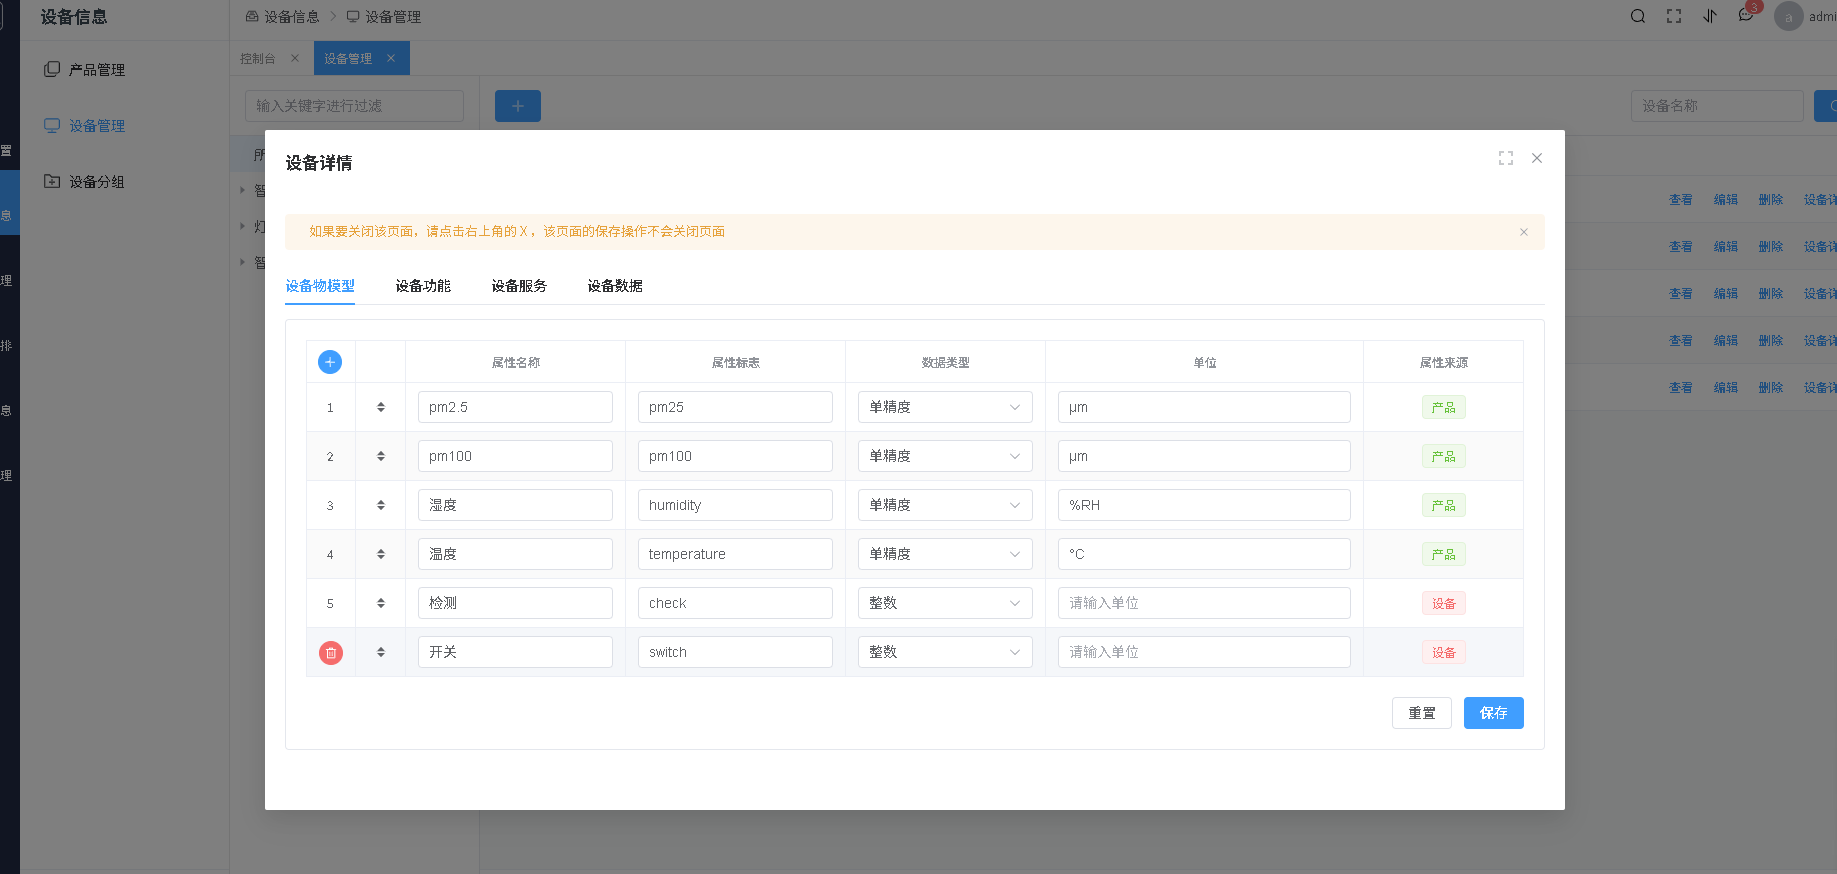Open the 设备服务 tab
Image resolution: width=1837 pixels, height=874 pixels.
pos(519,286)
